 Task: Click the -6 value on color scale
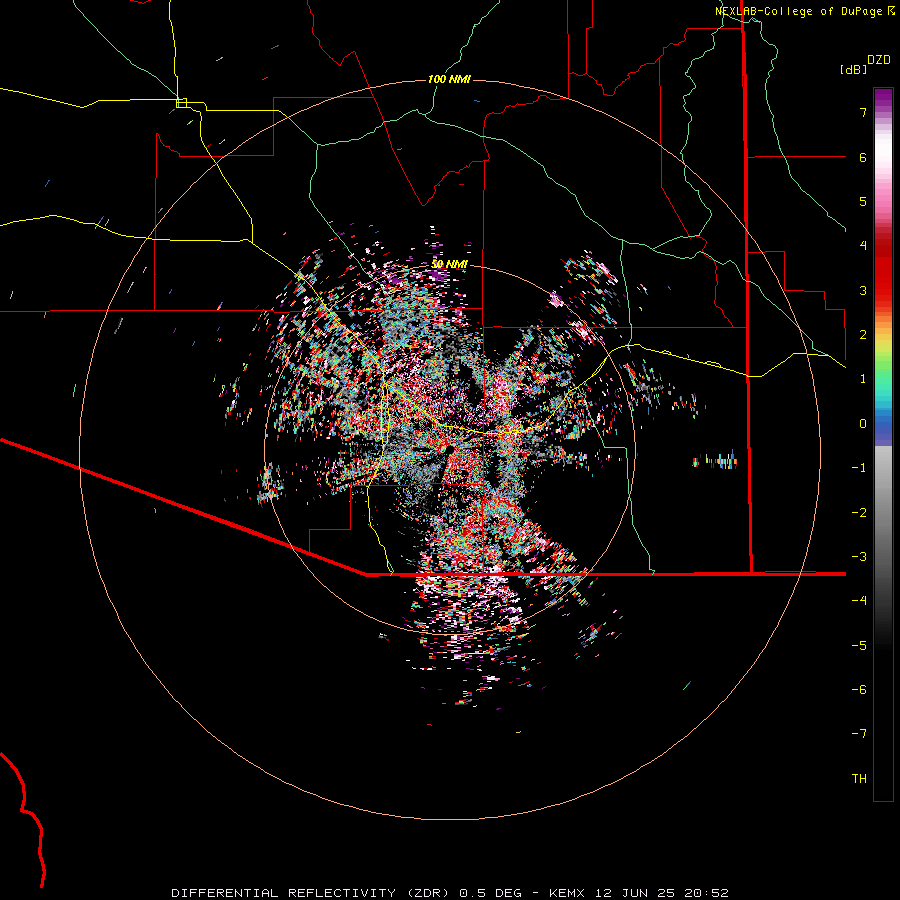[859, 689]
